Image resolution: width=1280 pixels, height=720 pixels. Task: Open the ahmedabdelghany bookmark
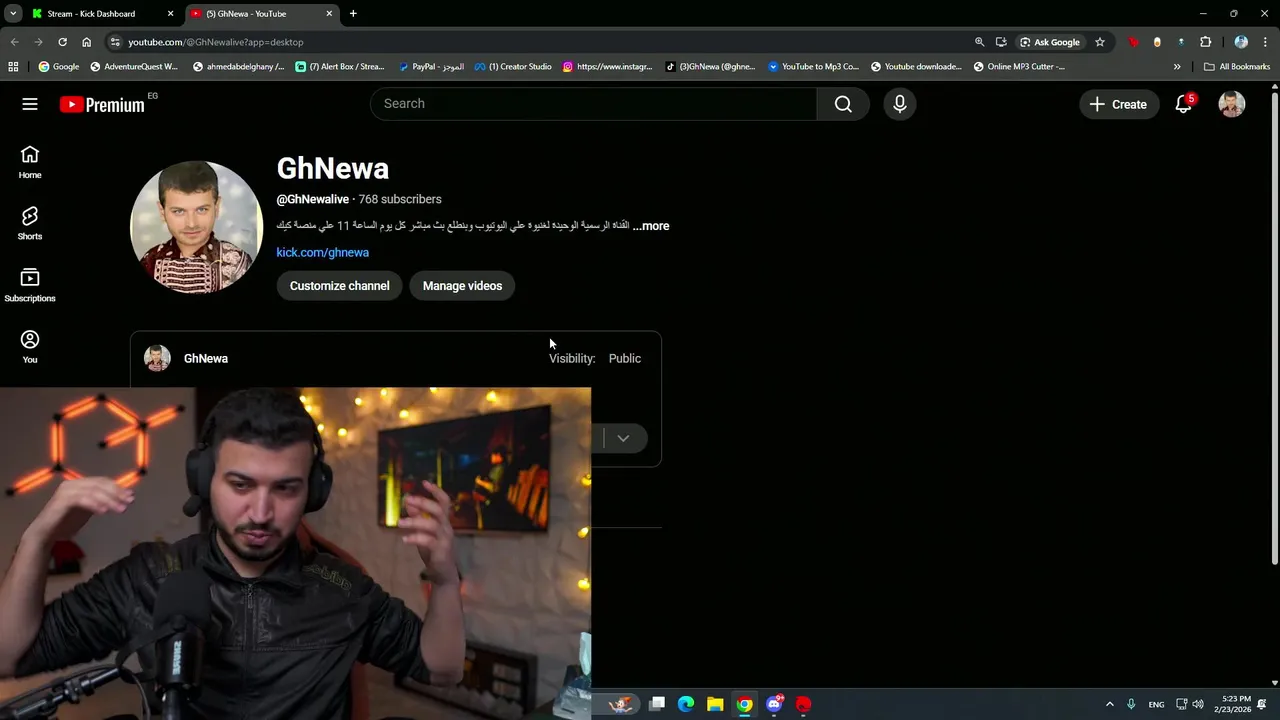point(239,67)
